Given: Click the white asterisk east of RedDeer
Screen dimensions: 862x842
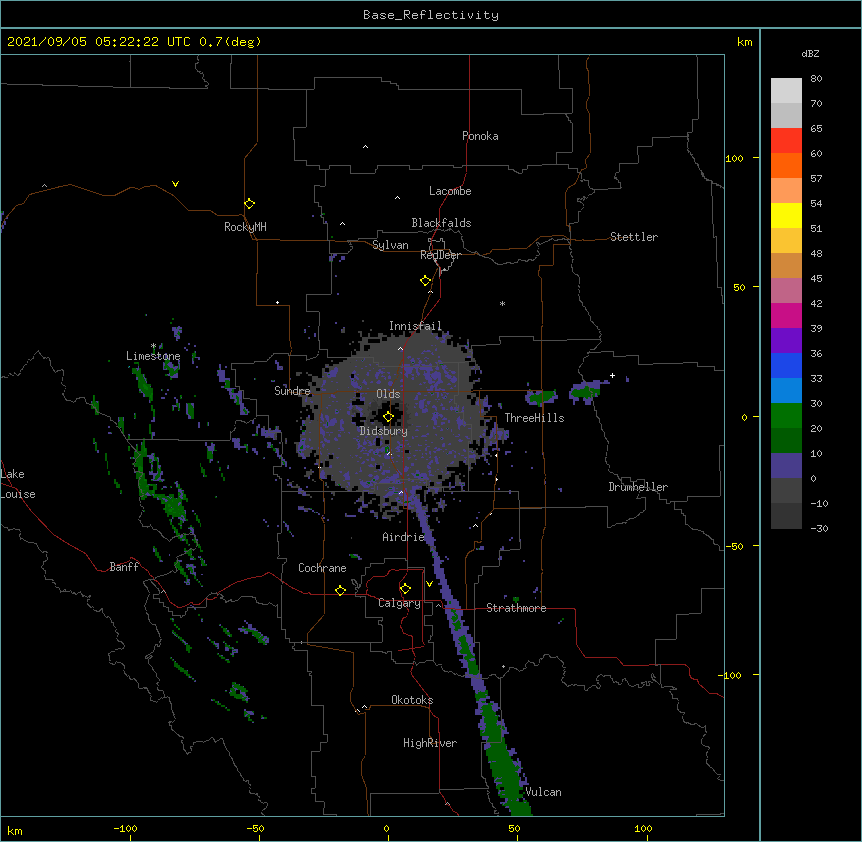Looking at the screenshot, I should click(502, 303).
